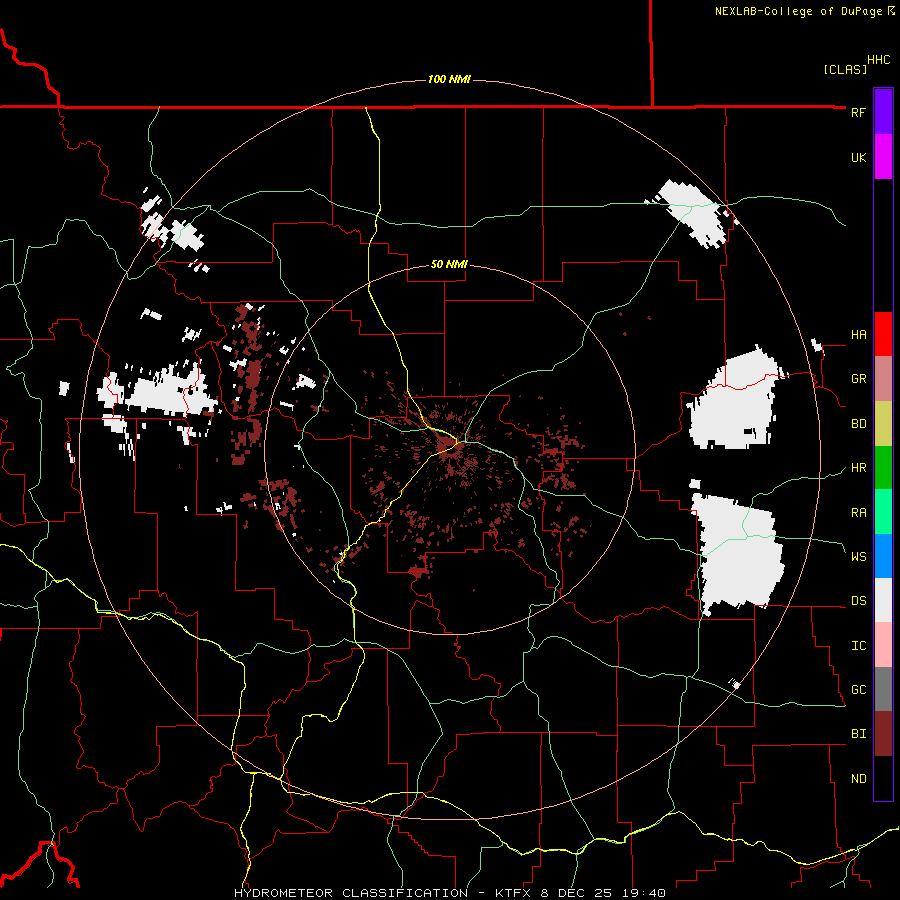Click the 19:40 timestamp in the caption
900x900 pixels.
click(x=645, y=893)
